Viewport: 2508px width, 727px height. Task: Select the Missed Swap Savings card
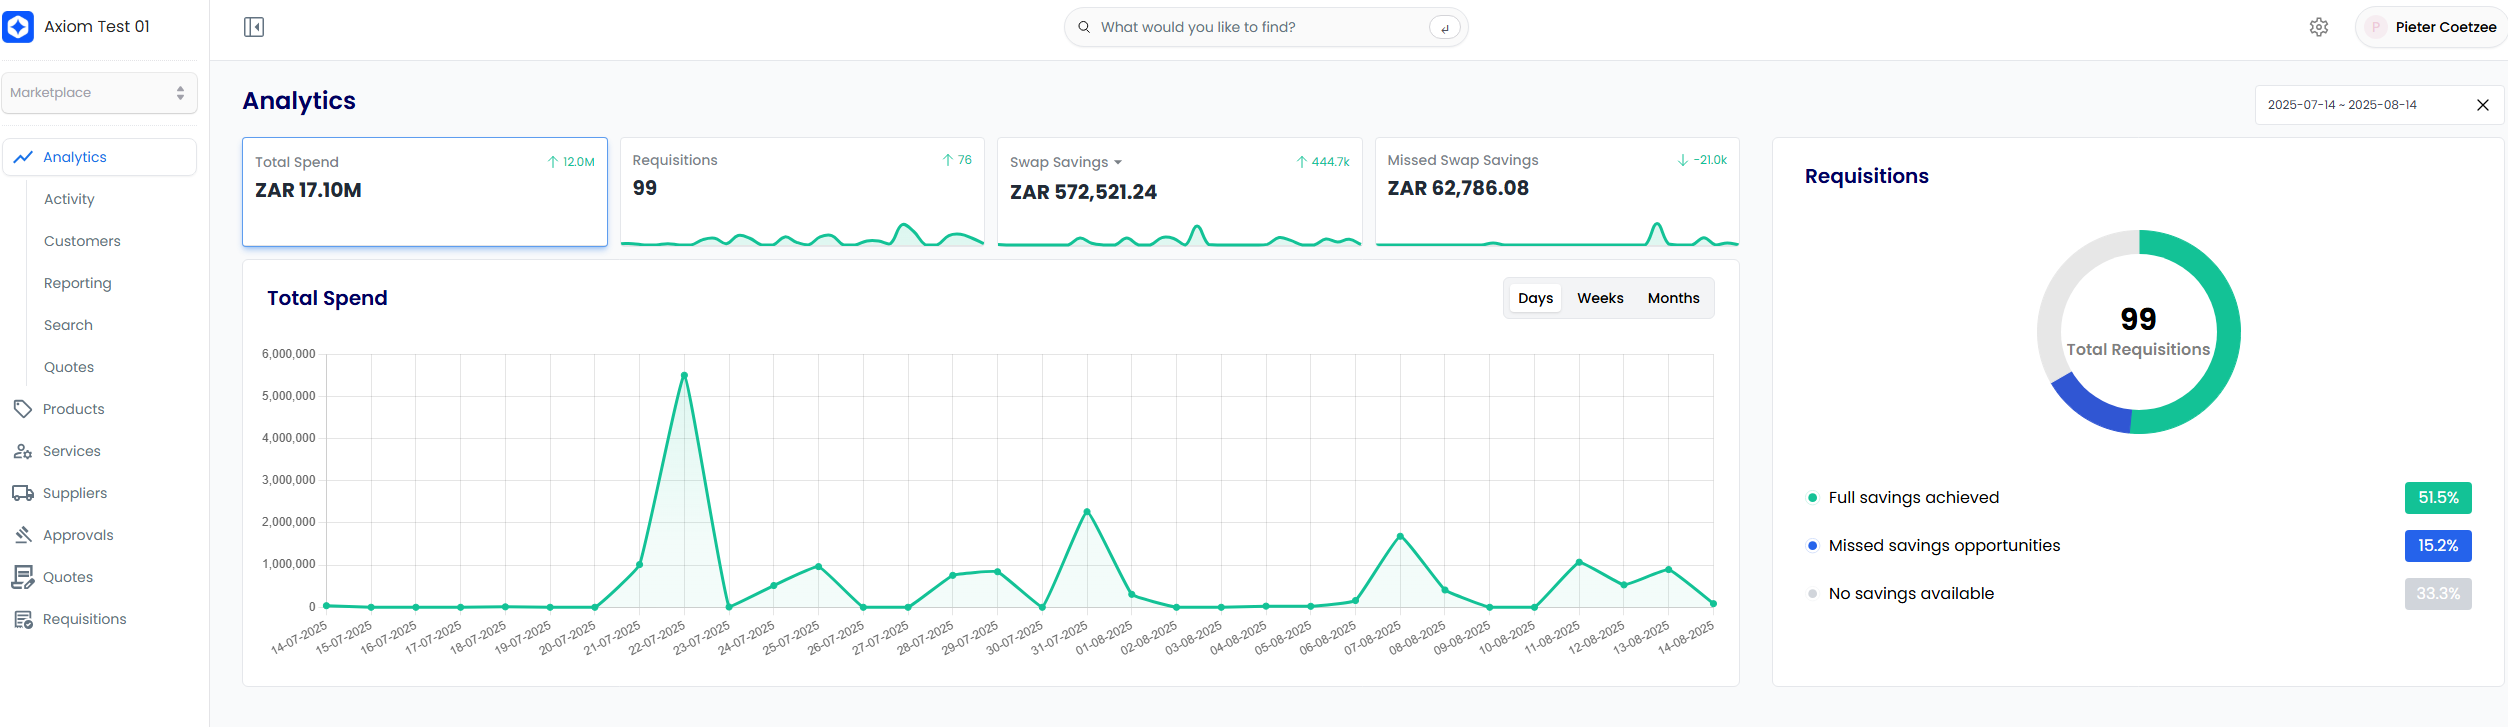(x=1556, y=191)
